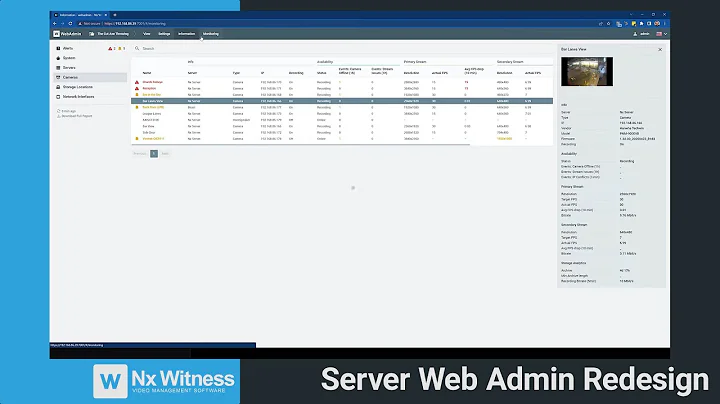Open the browser three-dot menu
The image size is (720, 404).
click(664, 23)
